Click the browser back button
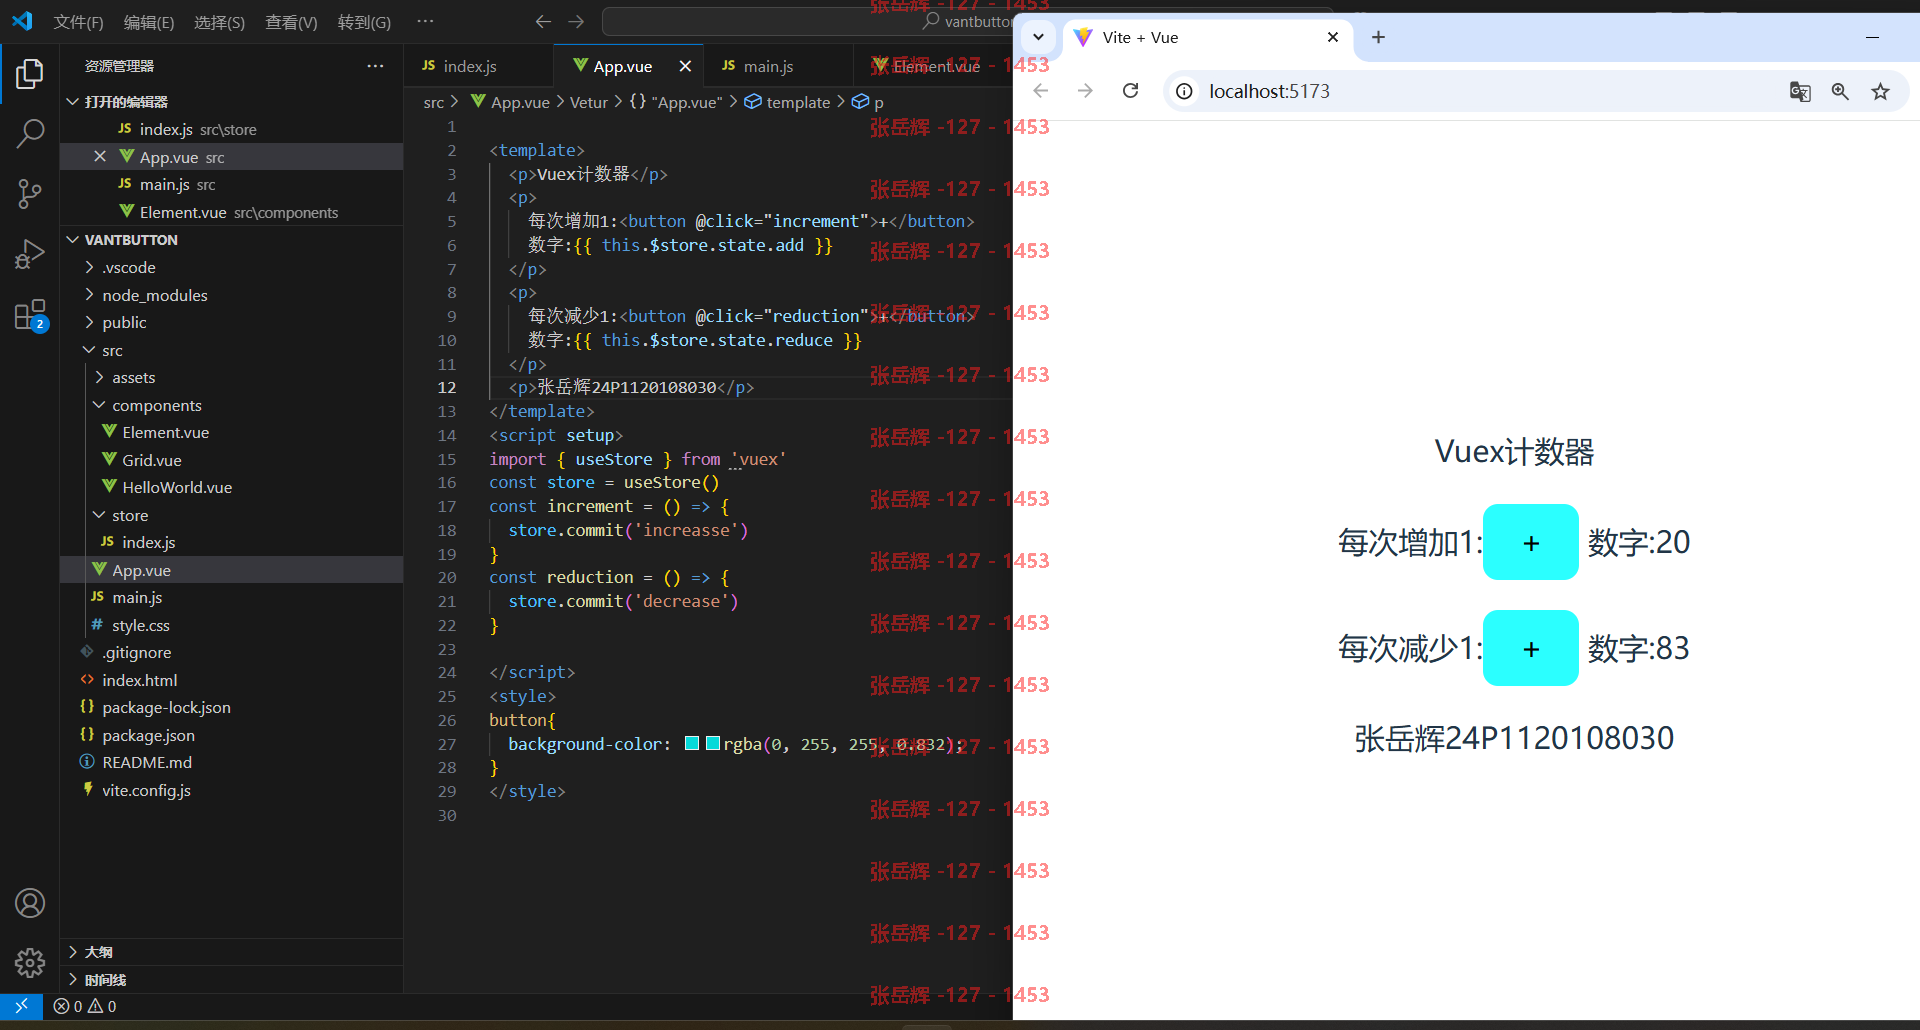Image resolution: width=1920 pixels, height=1030 pixels. 1040,91
